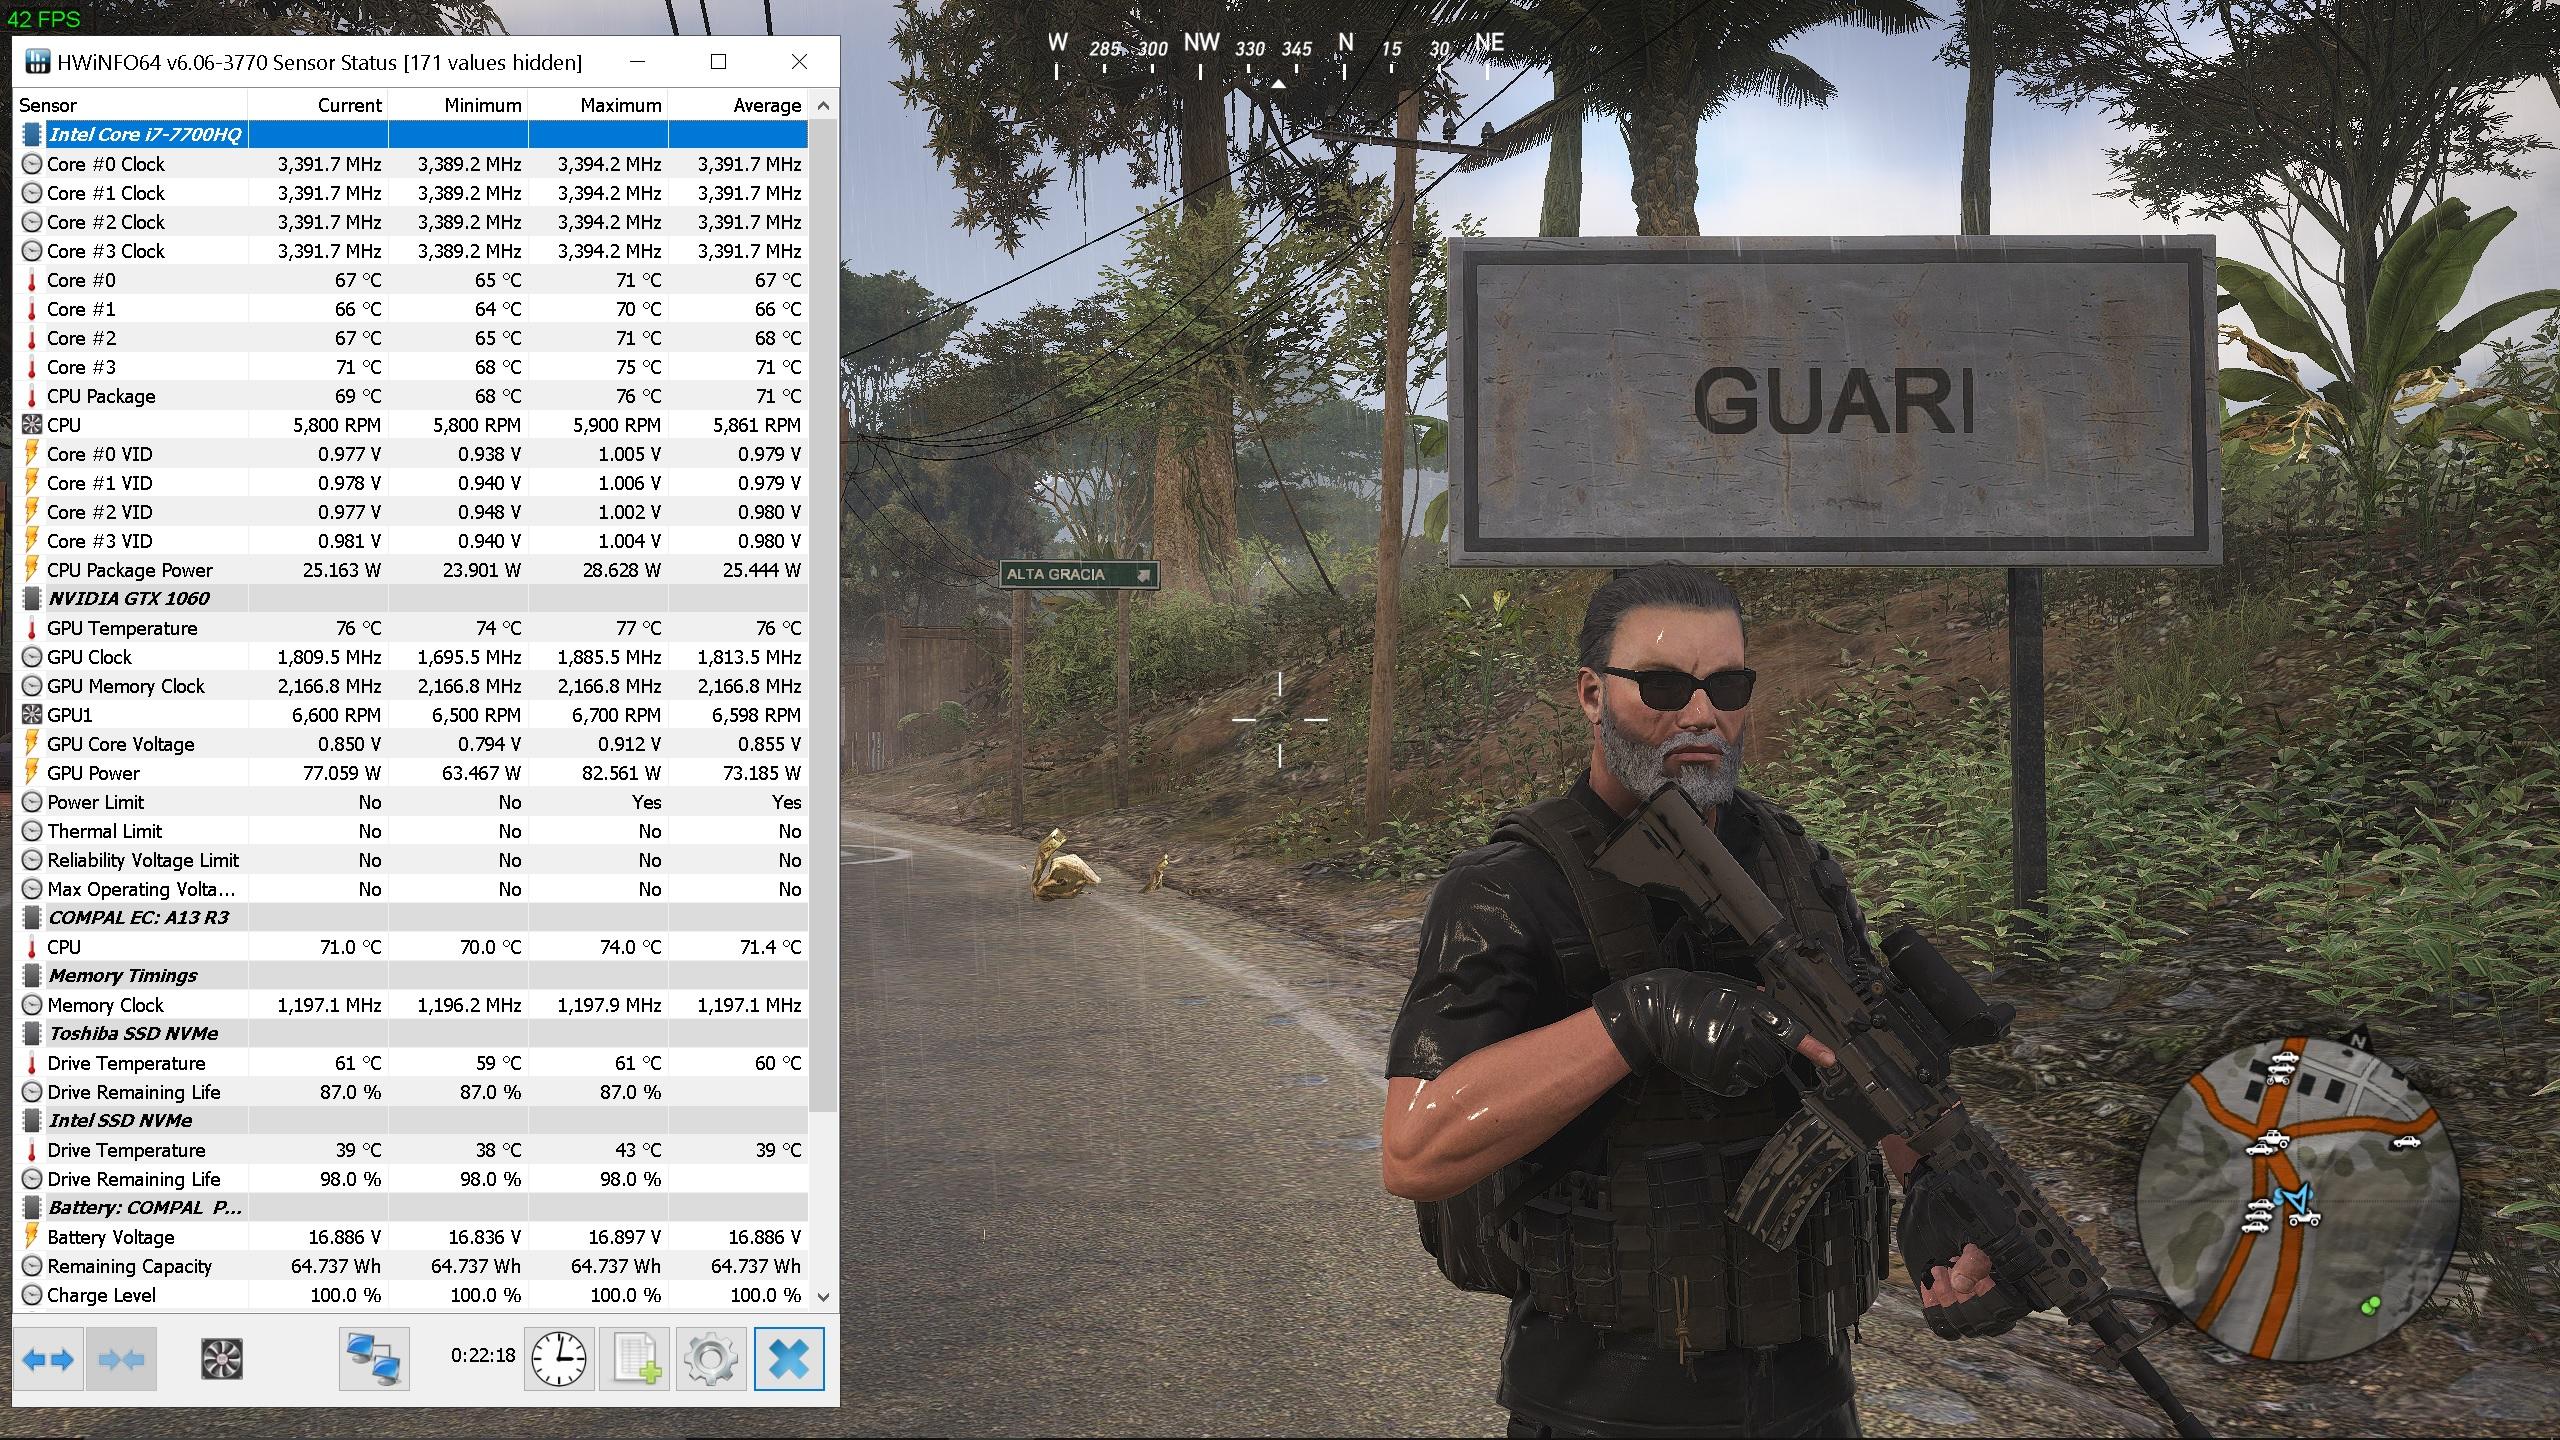Click the blue X close sensors button
2560x1440 pixels.
pos(789,1359)
